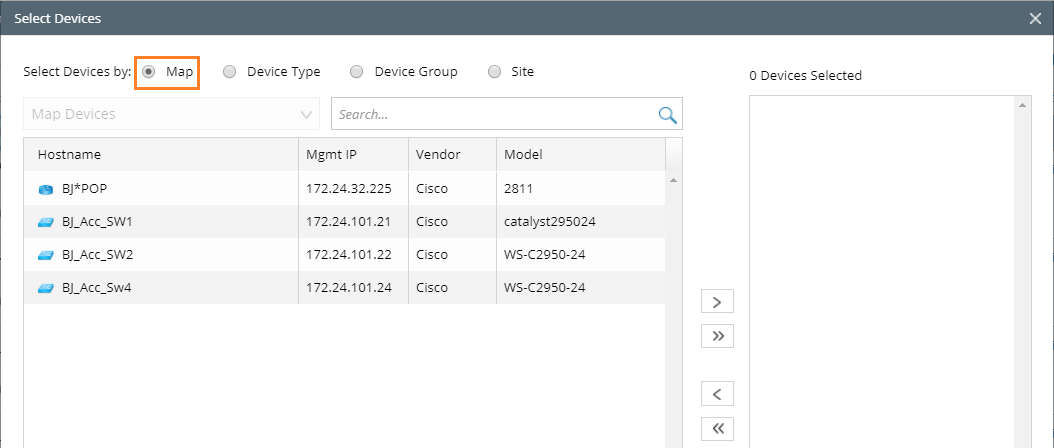Click the BJ_Acc_SW2 switch icon

45,254
